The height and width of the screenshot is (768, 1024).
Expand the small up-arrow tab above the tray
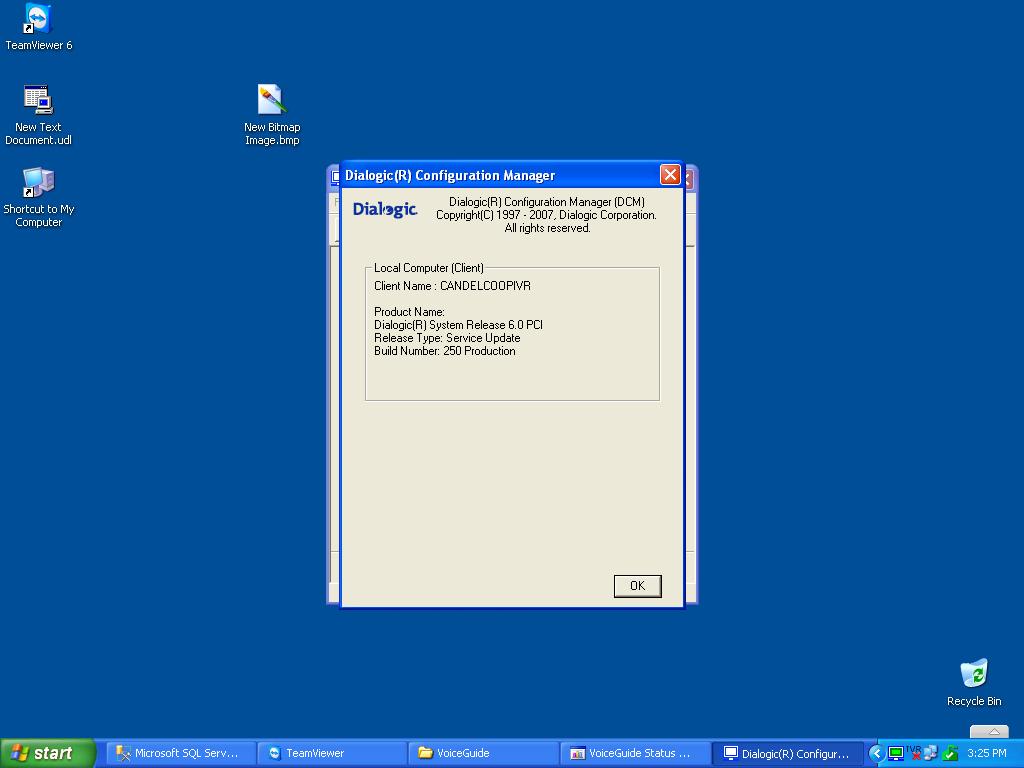pyautogui.click(x=989, y=731)
